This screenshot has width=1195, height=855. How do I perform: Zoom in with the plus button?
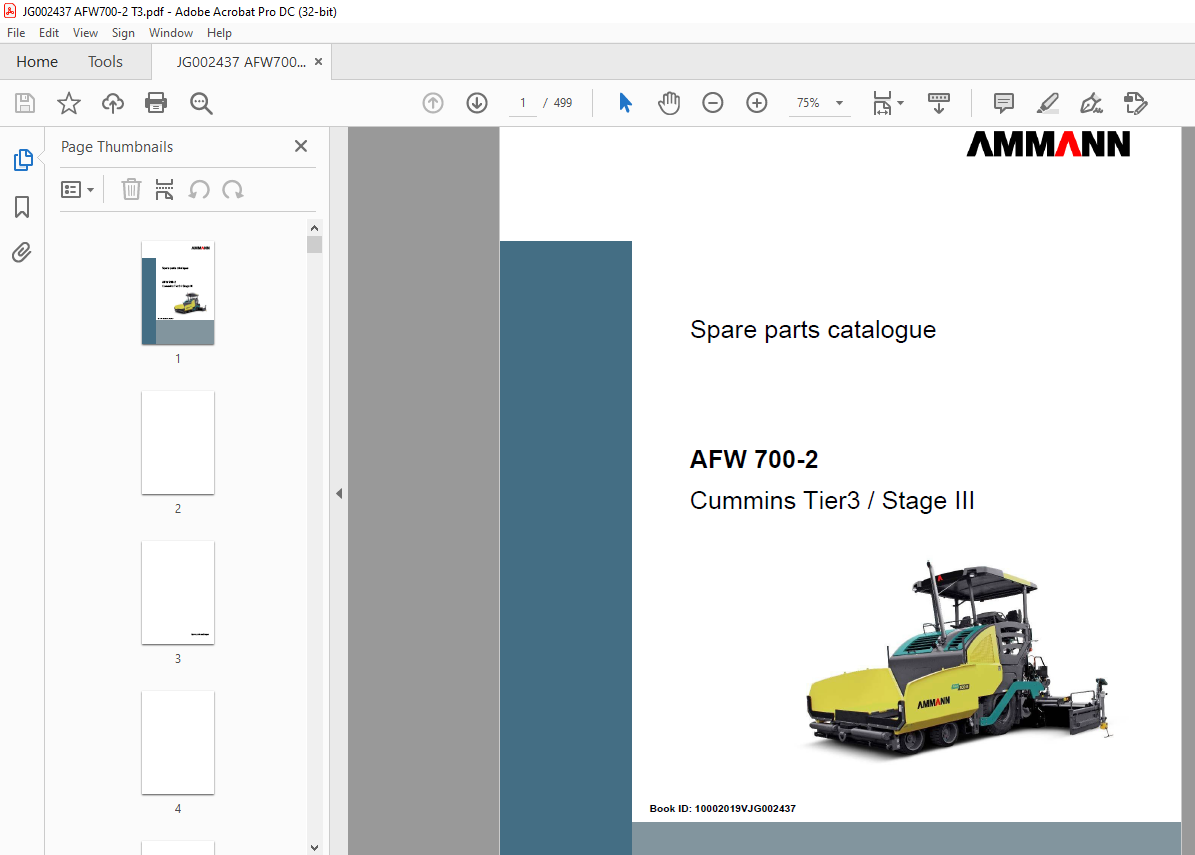click(757, 103)
